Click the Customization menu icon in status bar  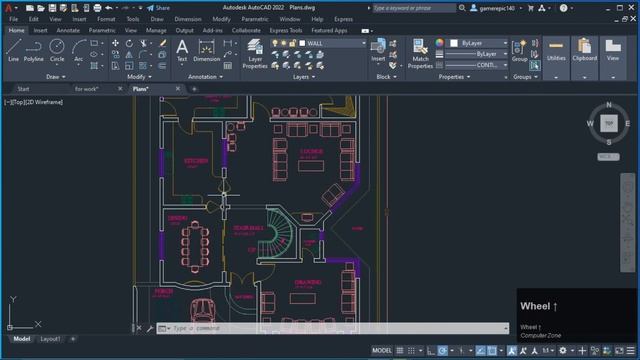point(631,350)
